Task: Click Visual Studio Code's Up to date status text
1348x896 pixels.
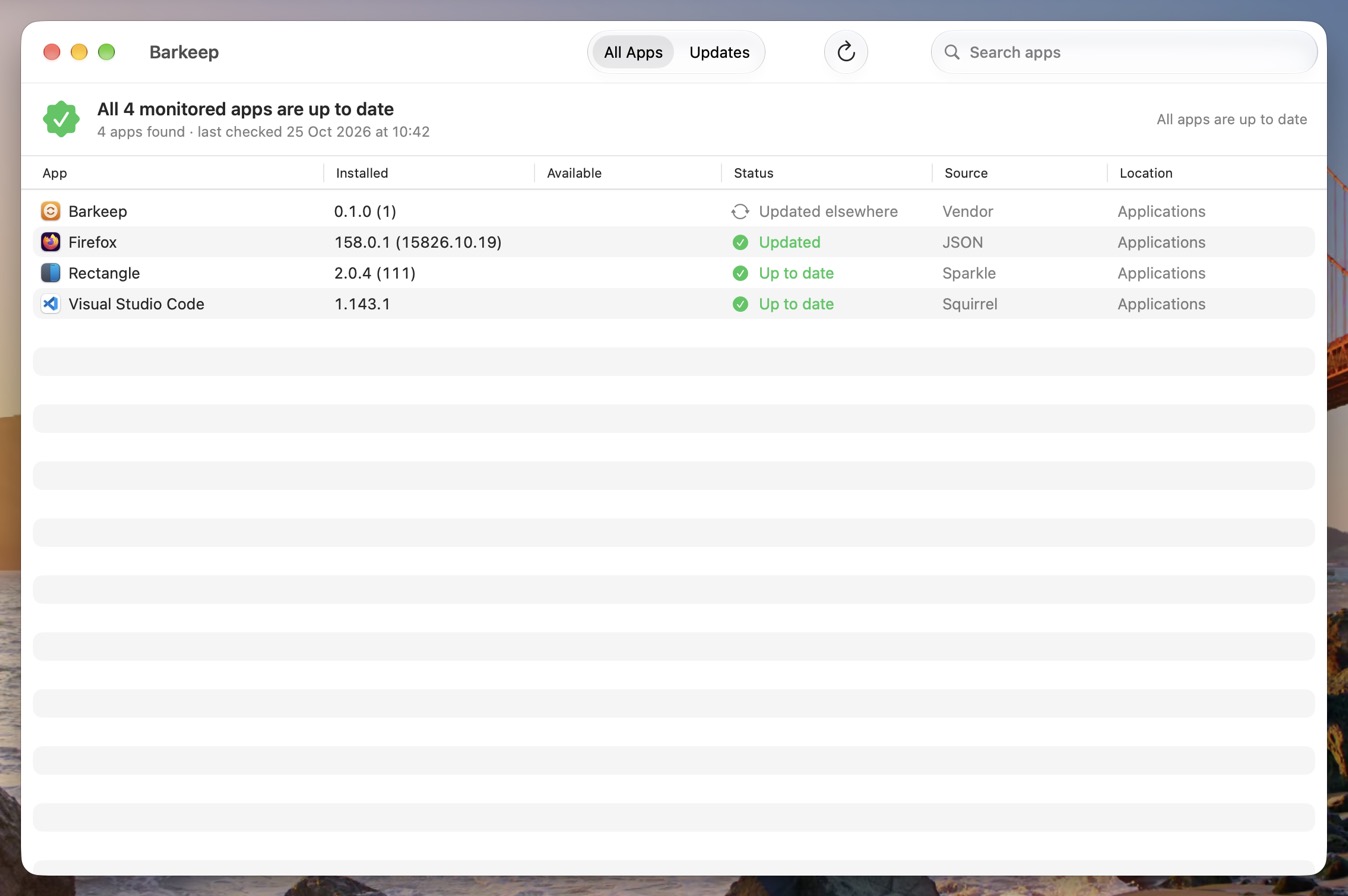Action: tap(796, 304)
